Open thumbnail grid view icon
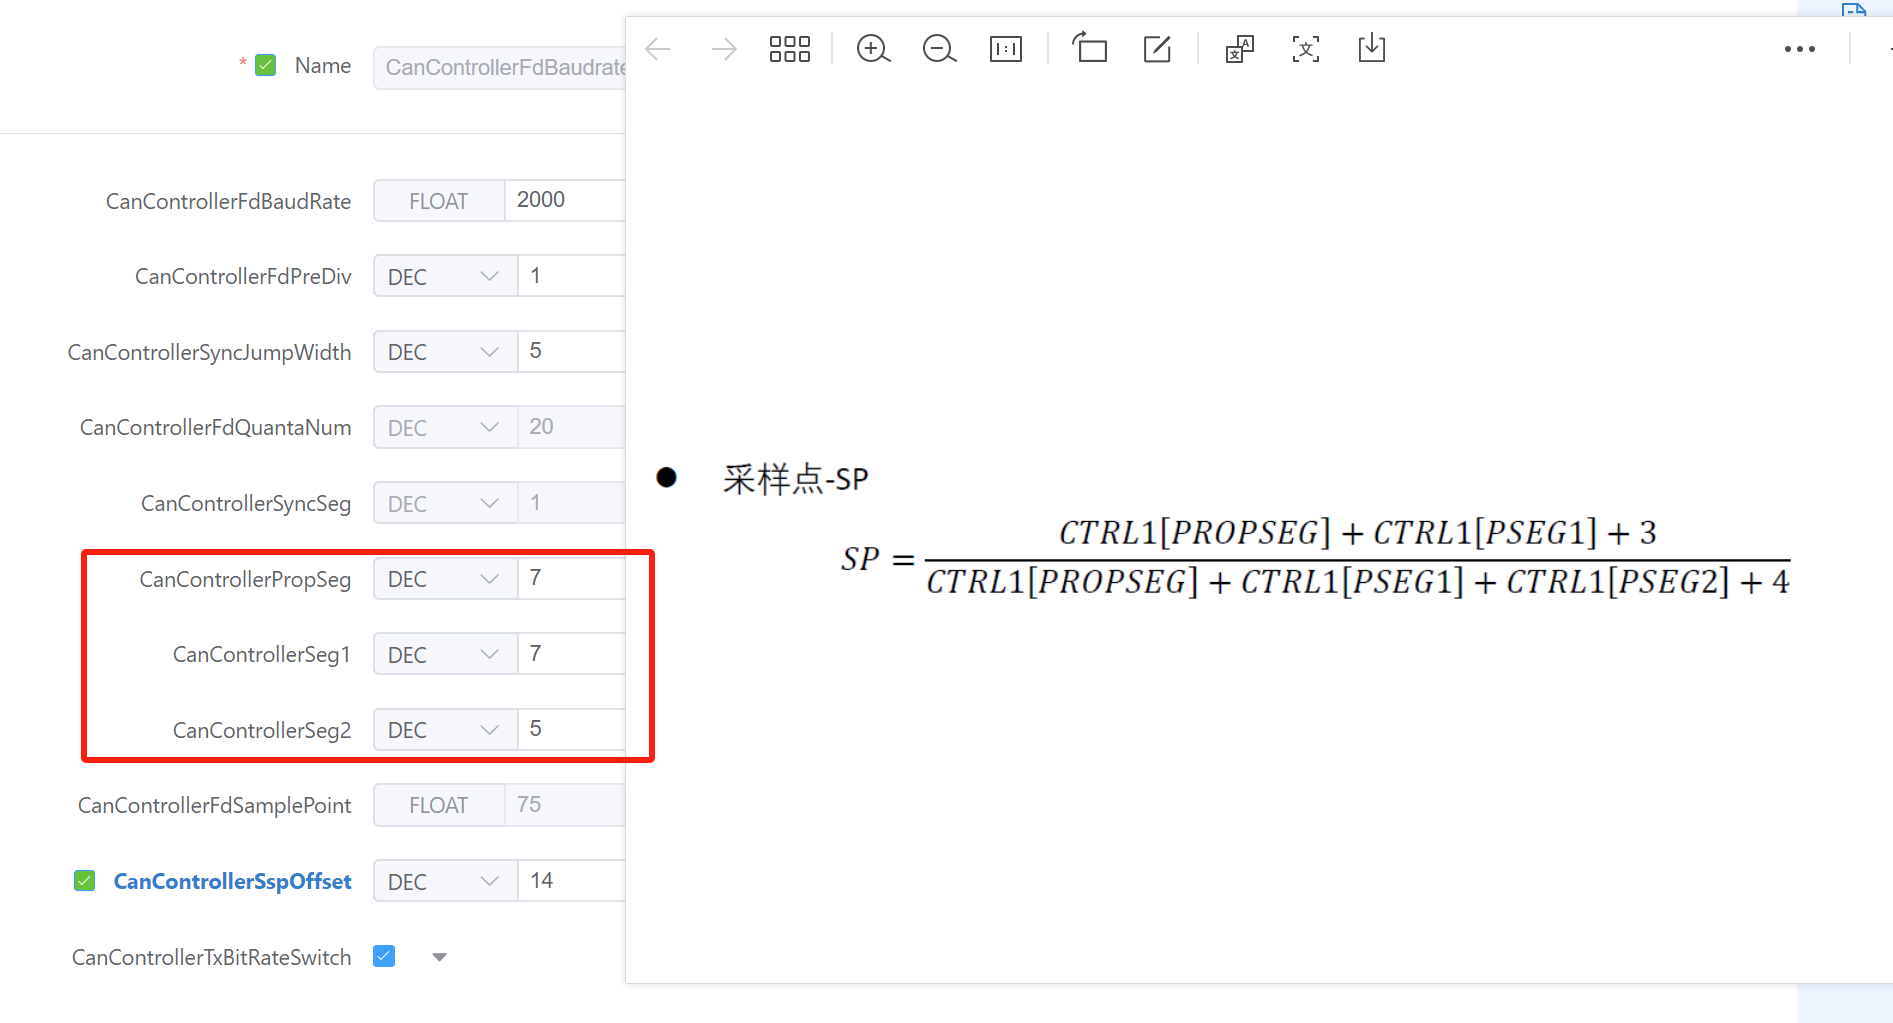 (790, 49)
